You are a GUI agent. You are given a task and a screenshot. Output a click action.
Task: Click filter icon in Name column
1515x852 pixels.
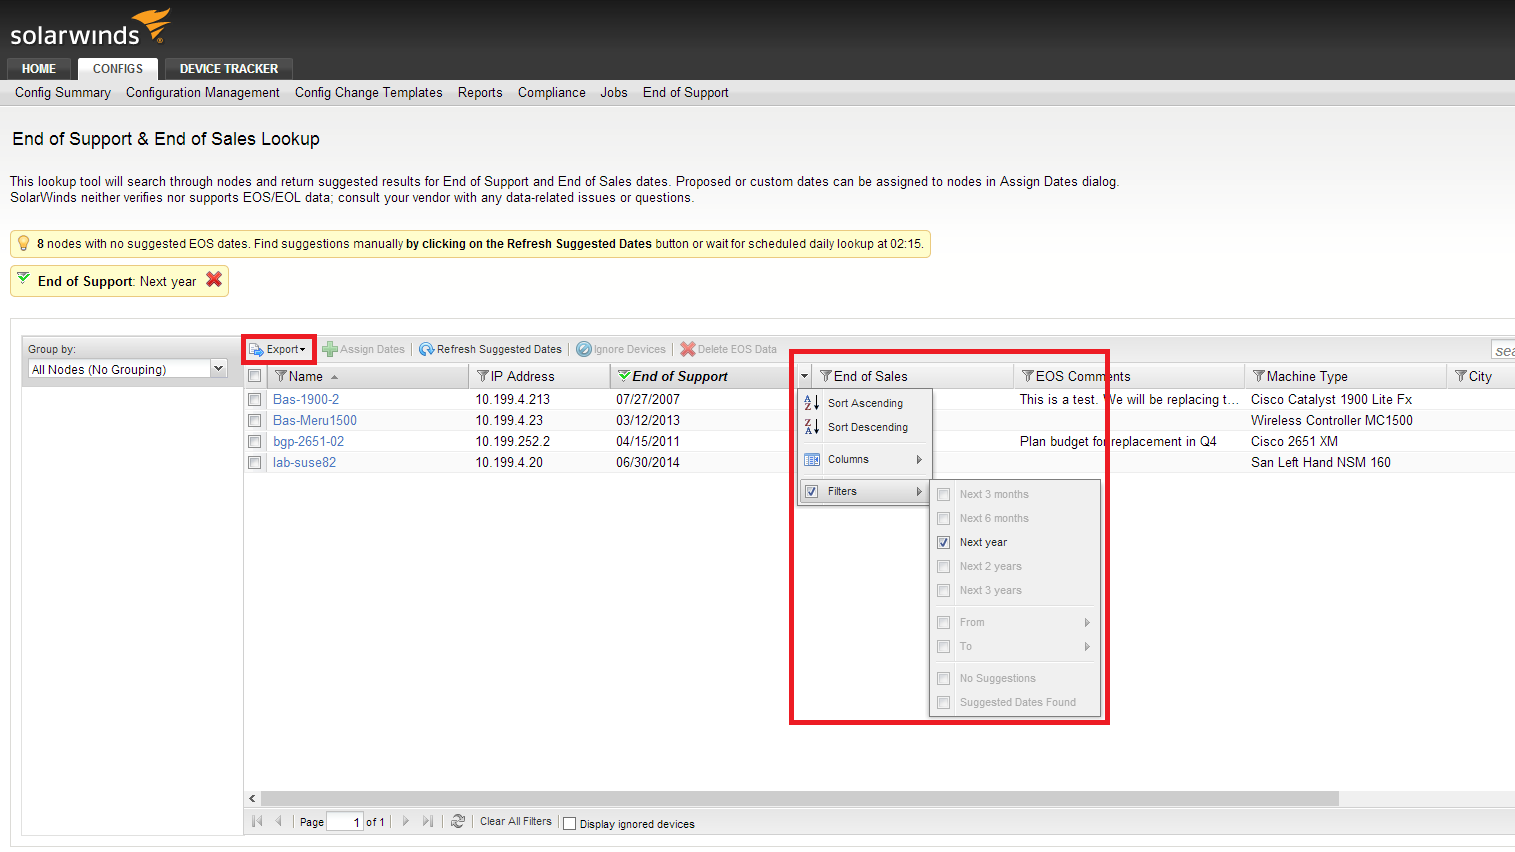click(281, 376)
